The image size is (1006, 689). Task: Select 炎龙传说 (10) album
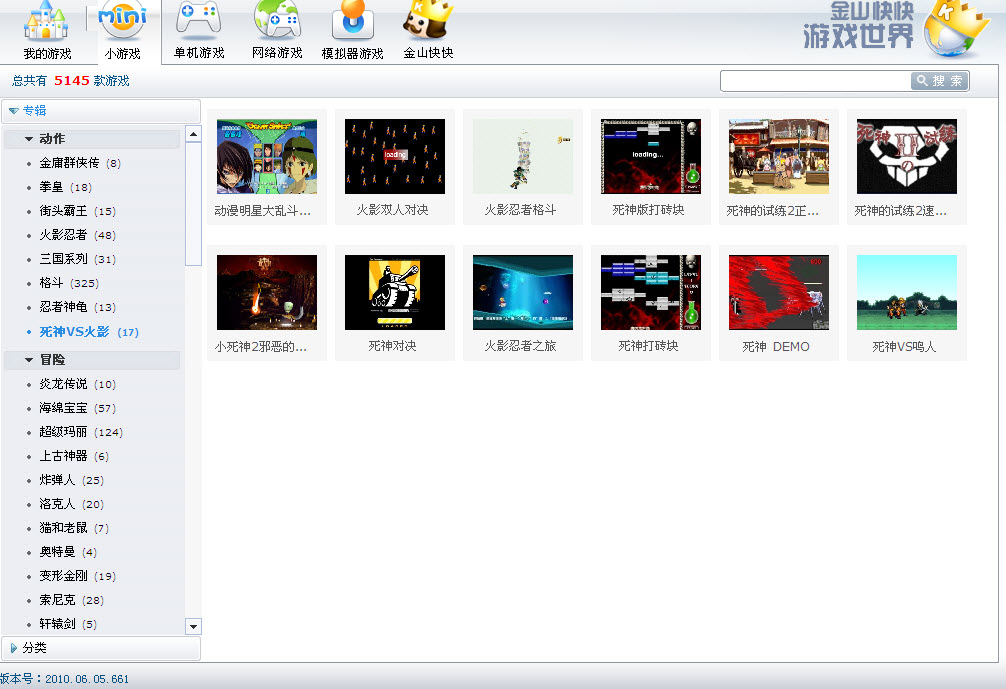point(78,384)
